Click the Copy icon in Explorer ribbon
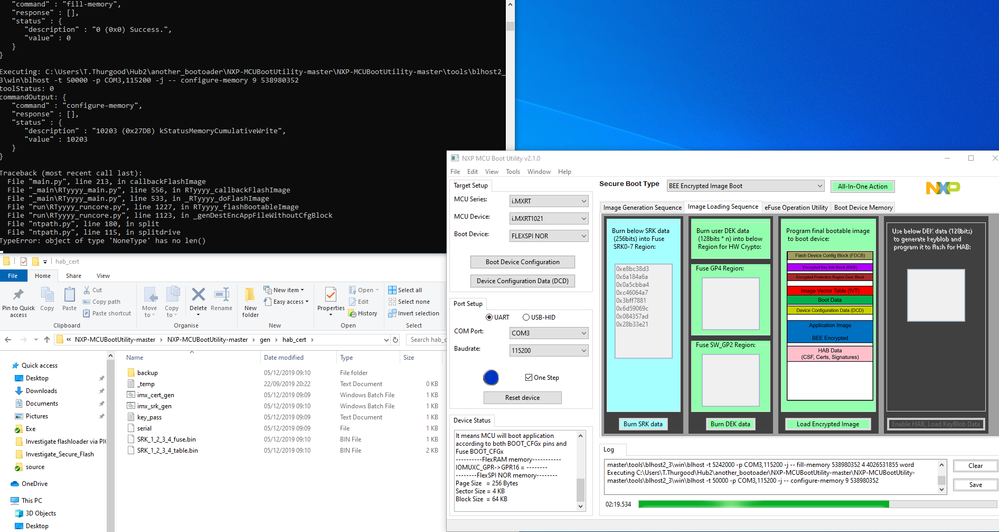 pos(47,299)
